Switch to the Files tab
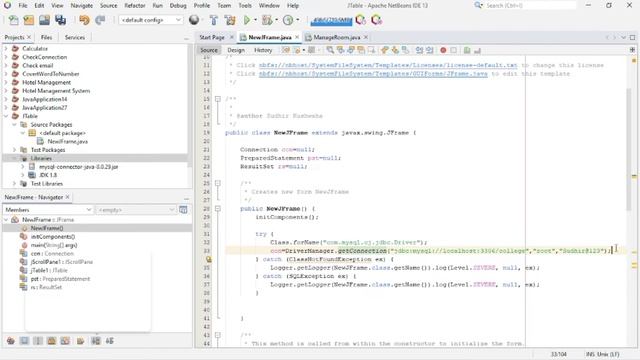Viewport: 640px width, 360px height. point(47,37)
